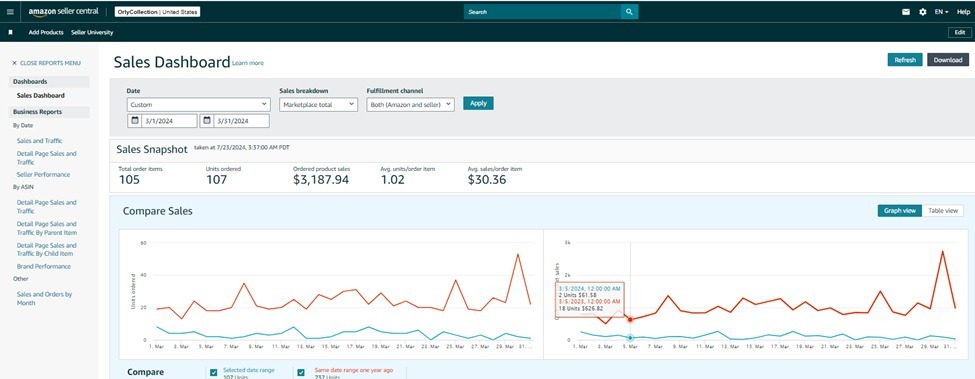
Task: Click the Apply button
Action: [x=478, y=103]
